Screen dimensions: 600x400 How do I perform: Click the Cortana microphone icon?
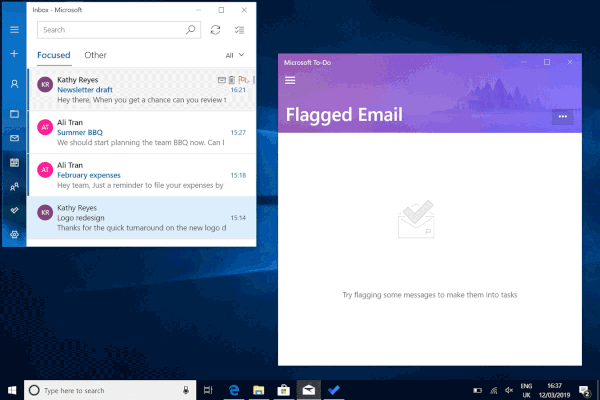coord(186,390)
